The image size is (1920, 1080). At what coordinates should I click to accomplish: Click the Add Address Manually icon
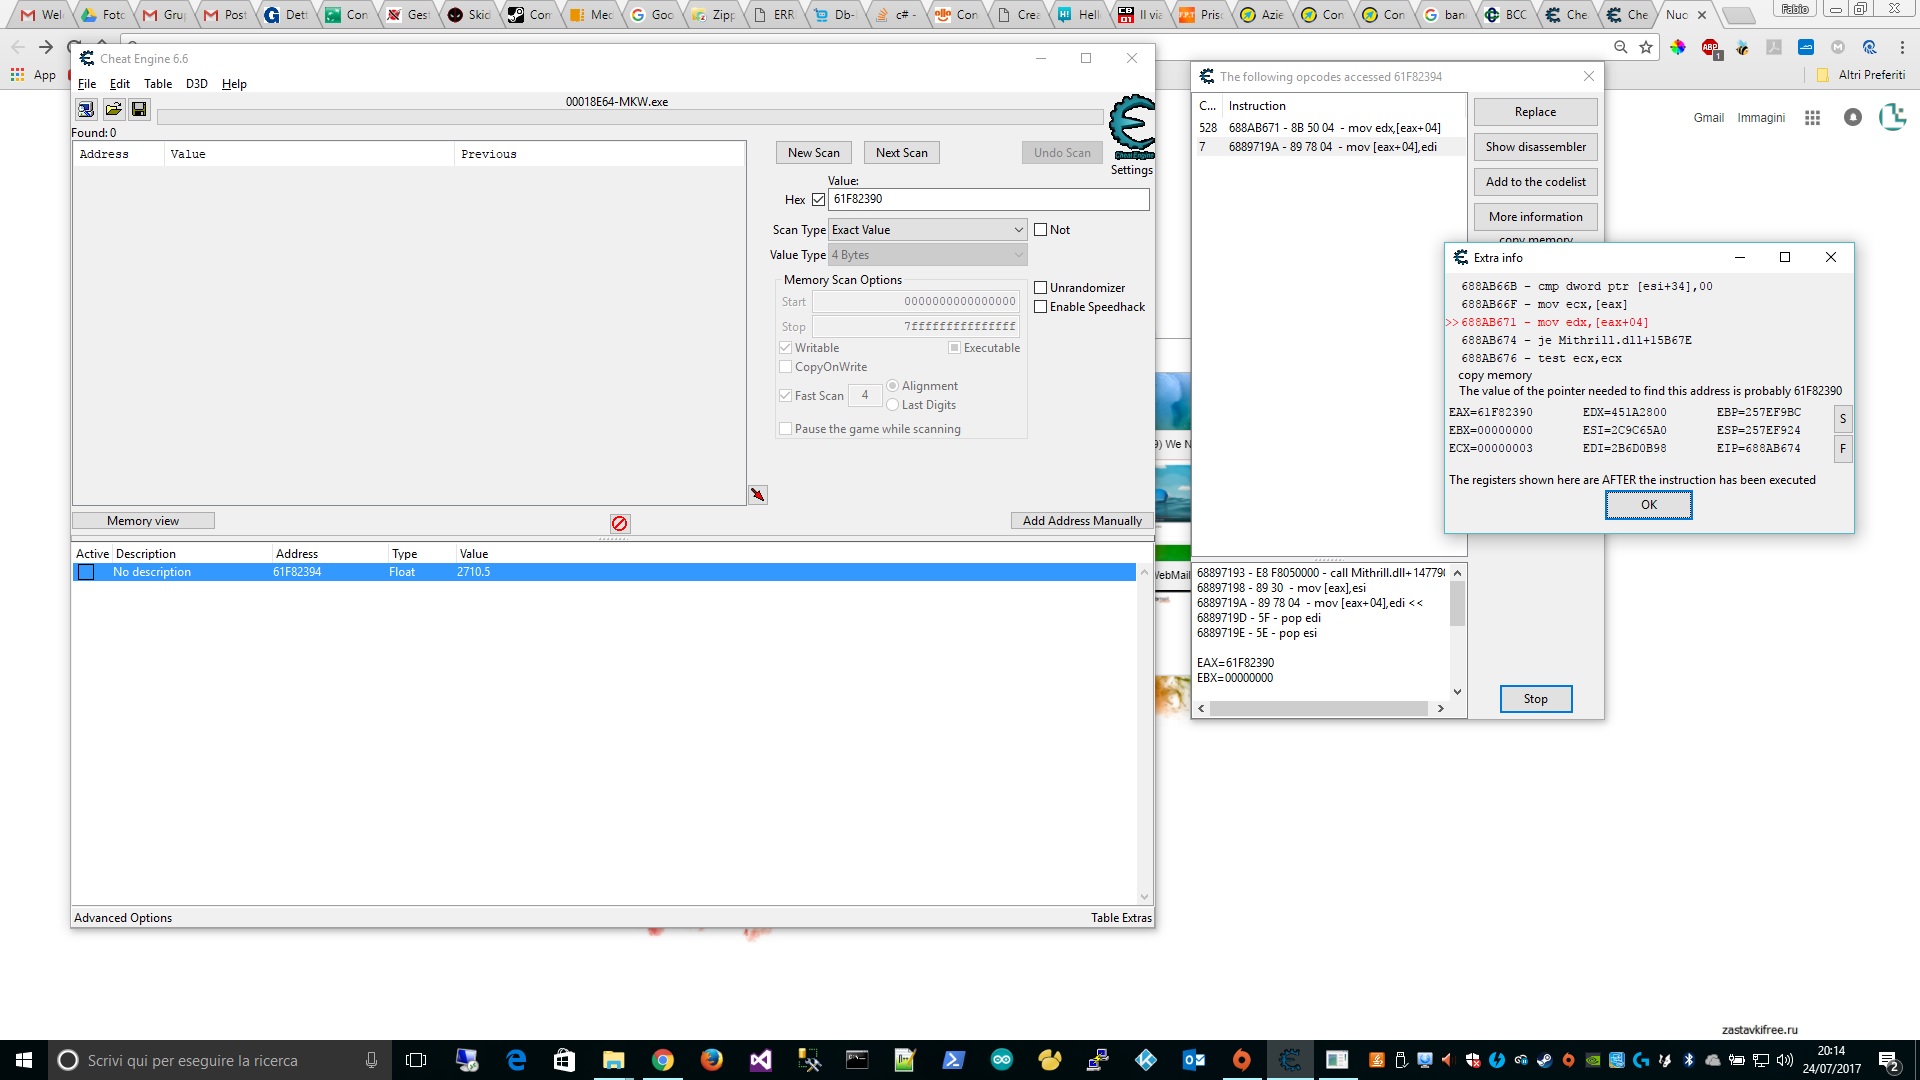[1083, 520]
